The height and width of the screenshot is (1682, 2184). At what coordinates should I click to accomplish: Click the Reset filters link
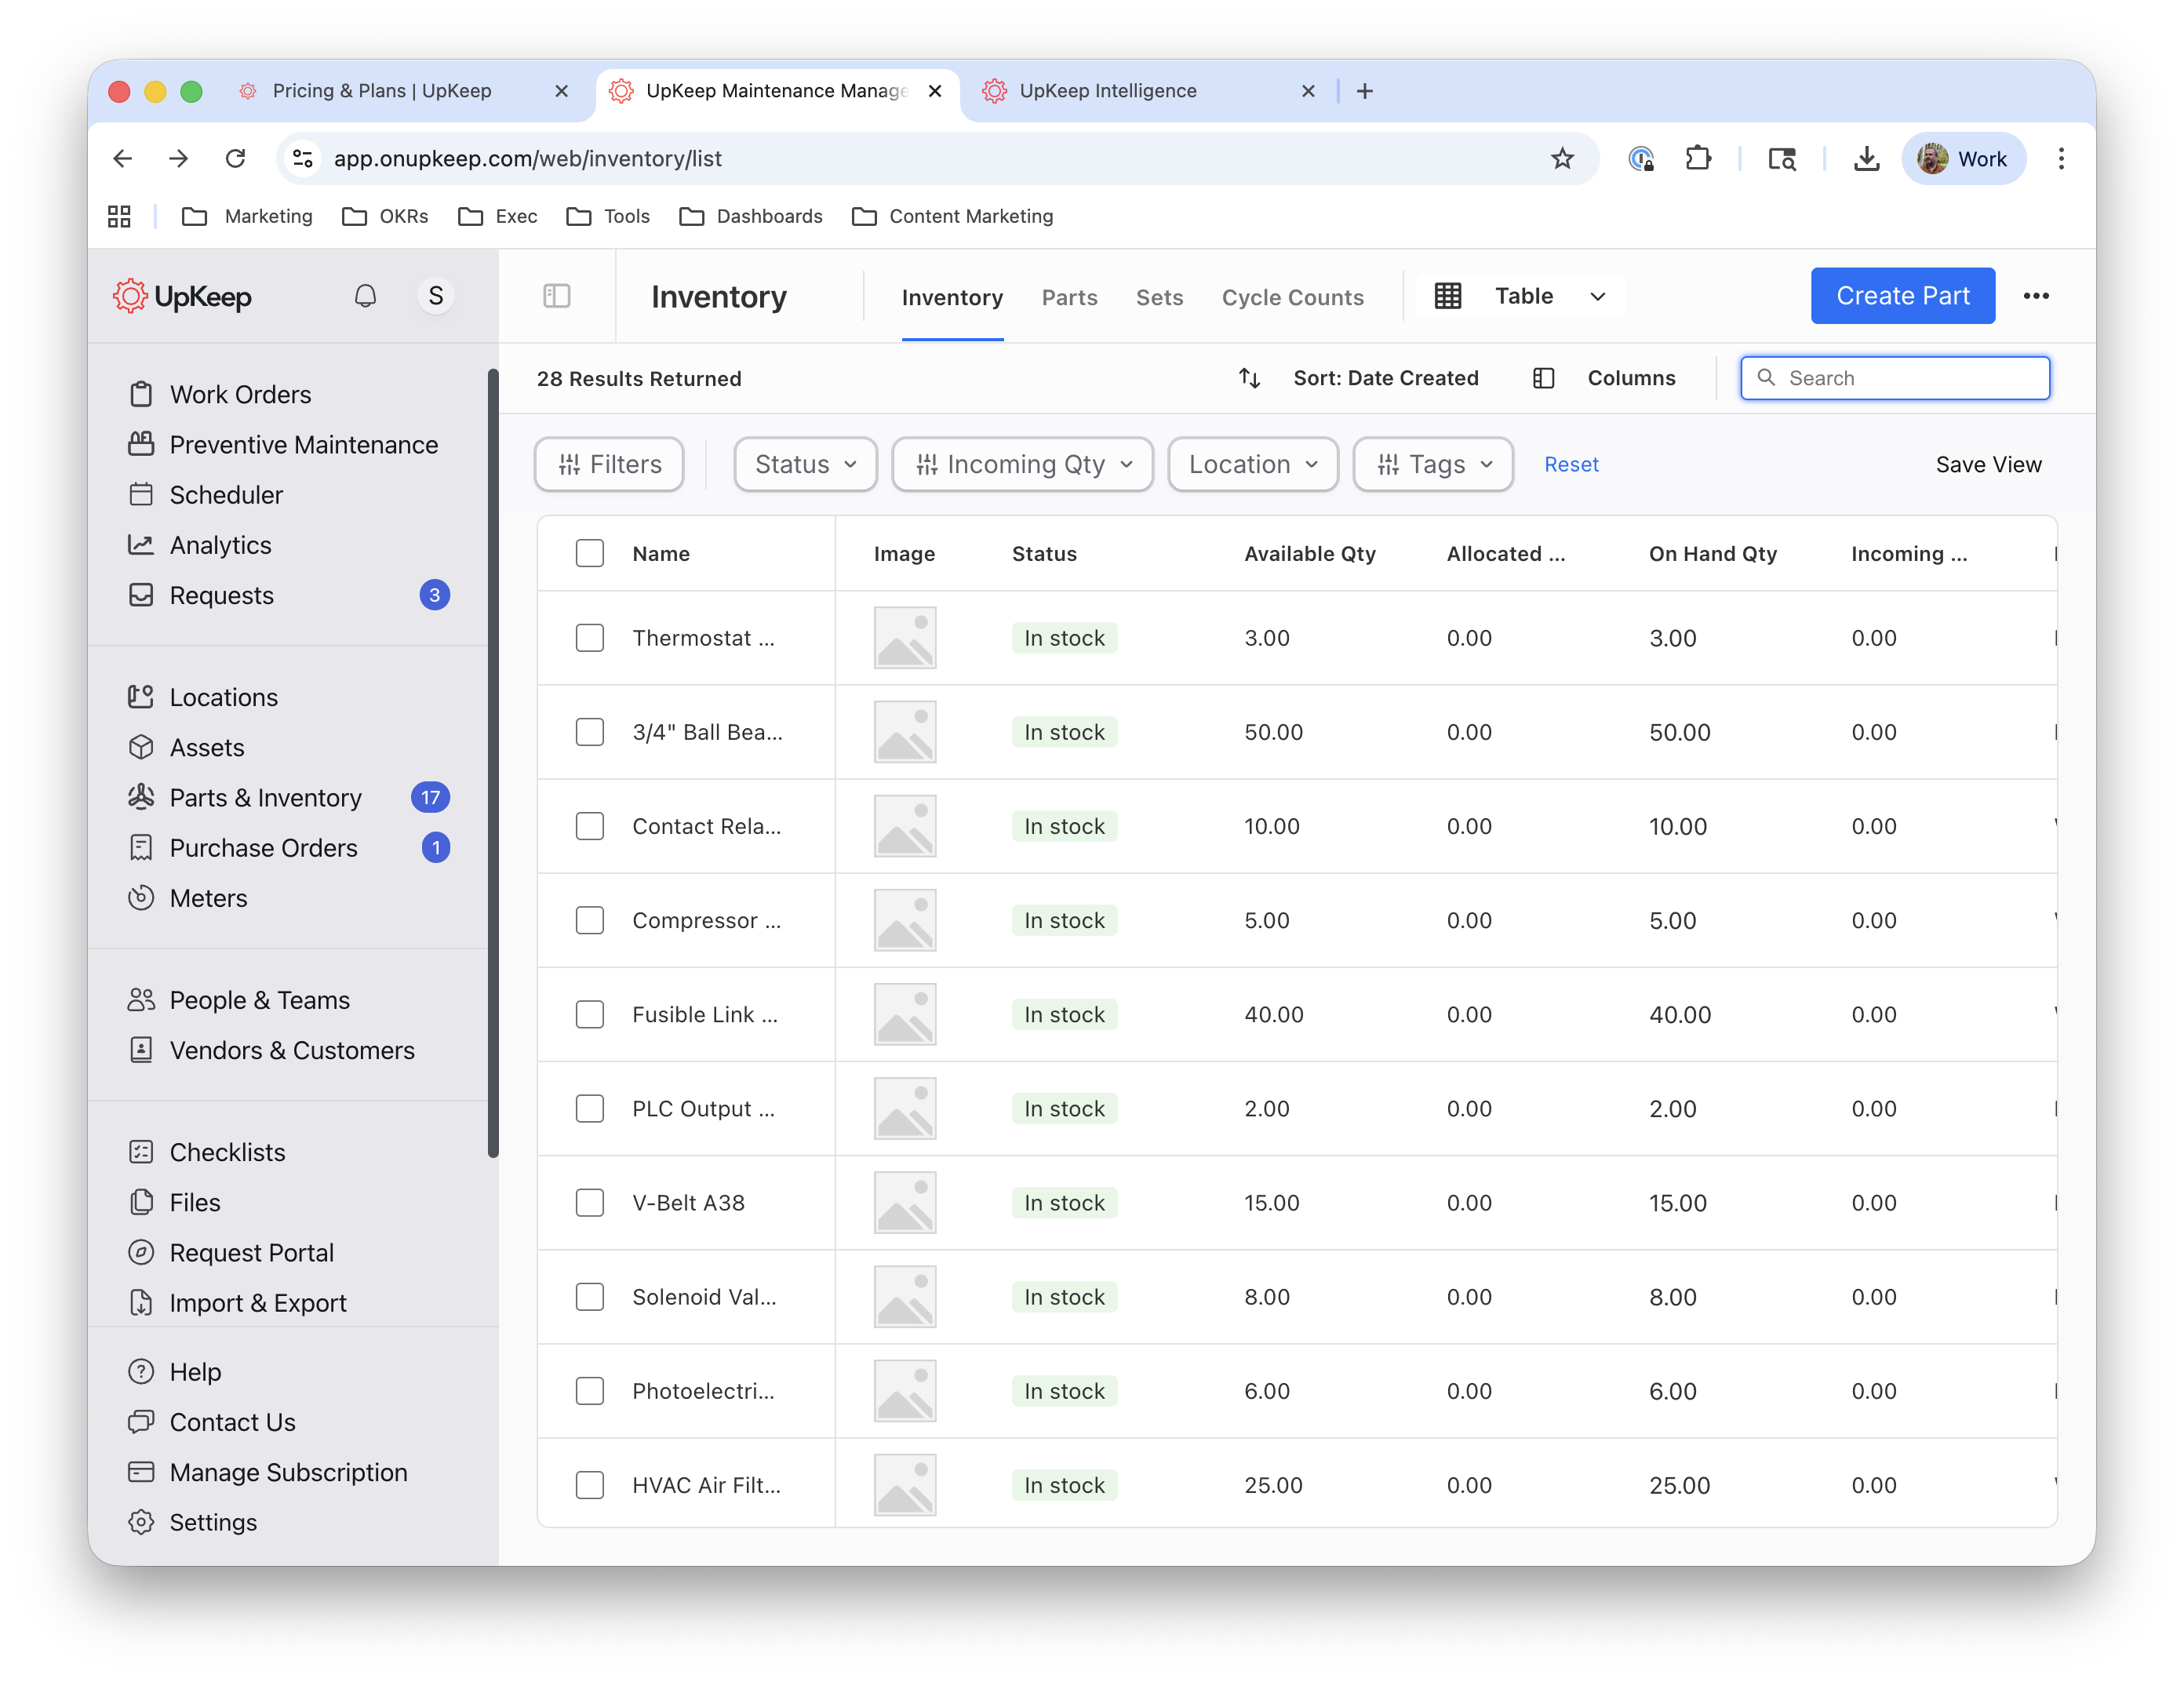pos(1570,464)
